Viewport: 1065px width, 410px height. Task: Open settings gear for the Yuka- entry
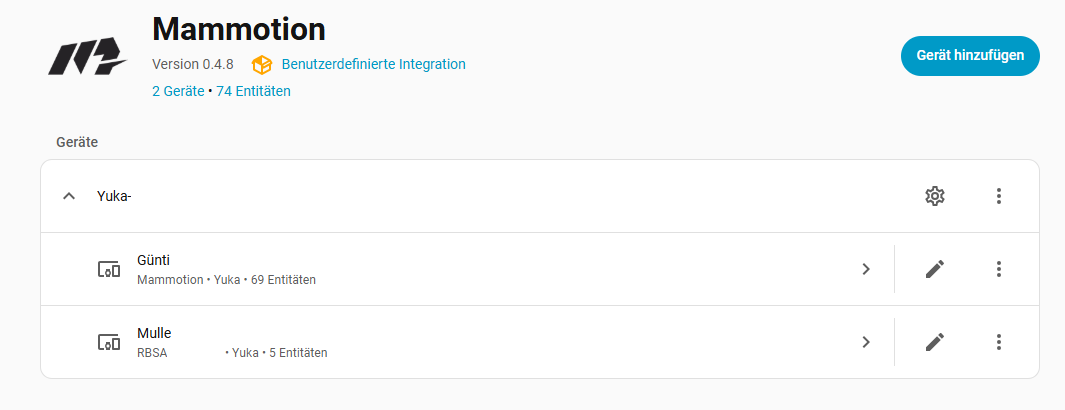pos(935,196)
